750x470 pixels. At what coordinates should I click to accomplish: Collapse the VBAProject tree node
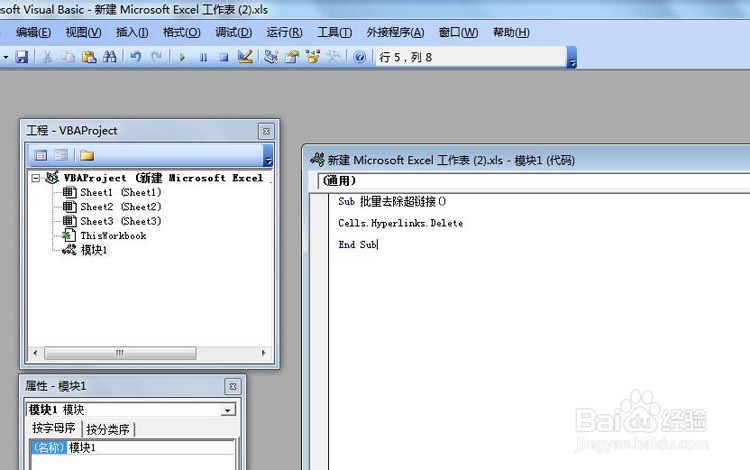[x=35, y=178]
